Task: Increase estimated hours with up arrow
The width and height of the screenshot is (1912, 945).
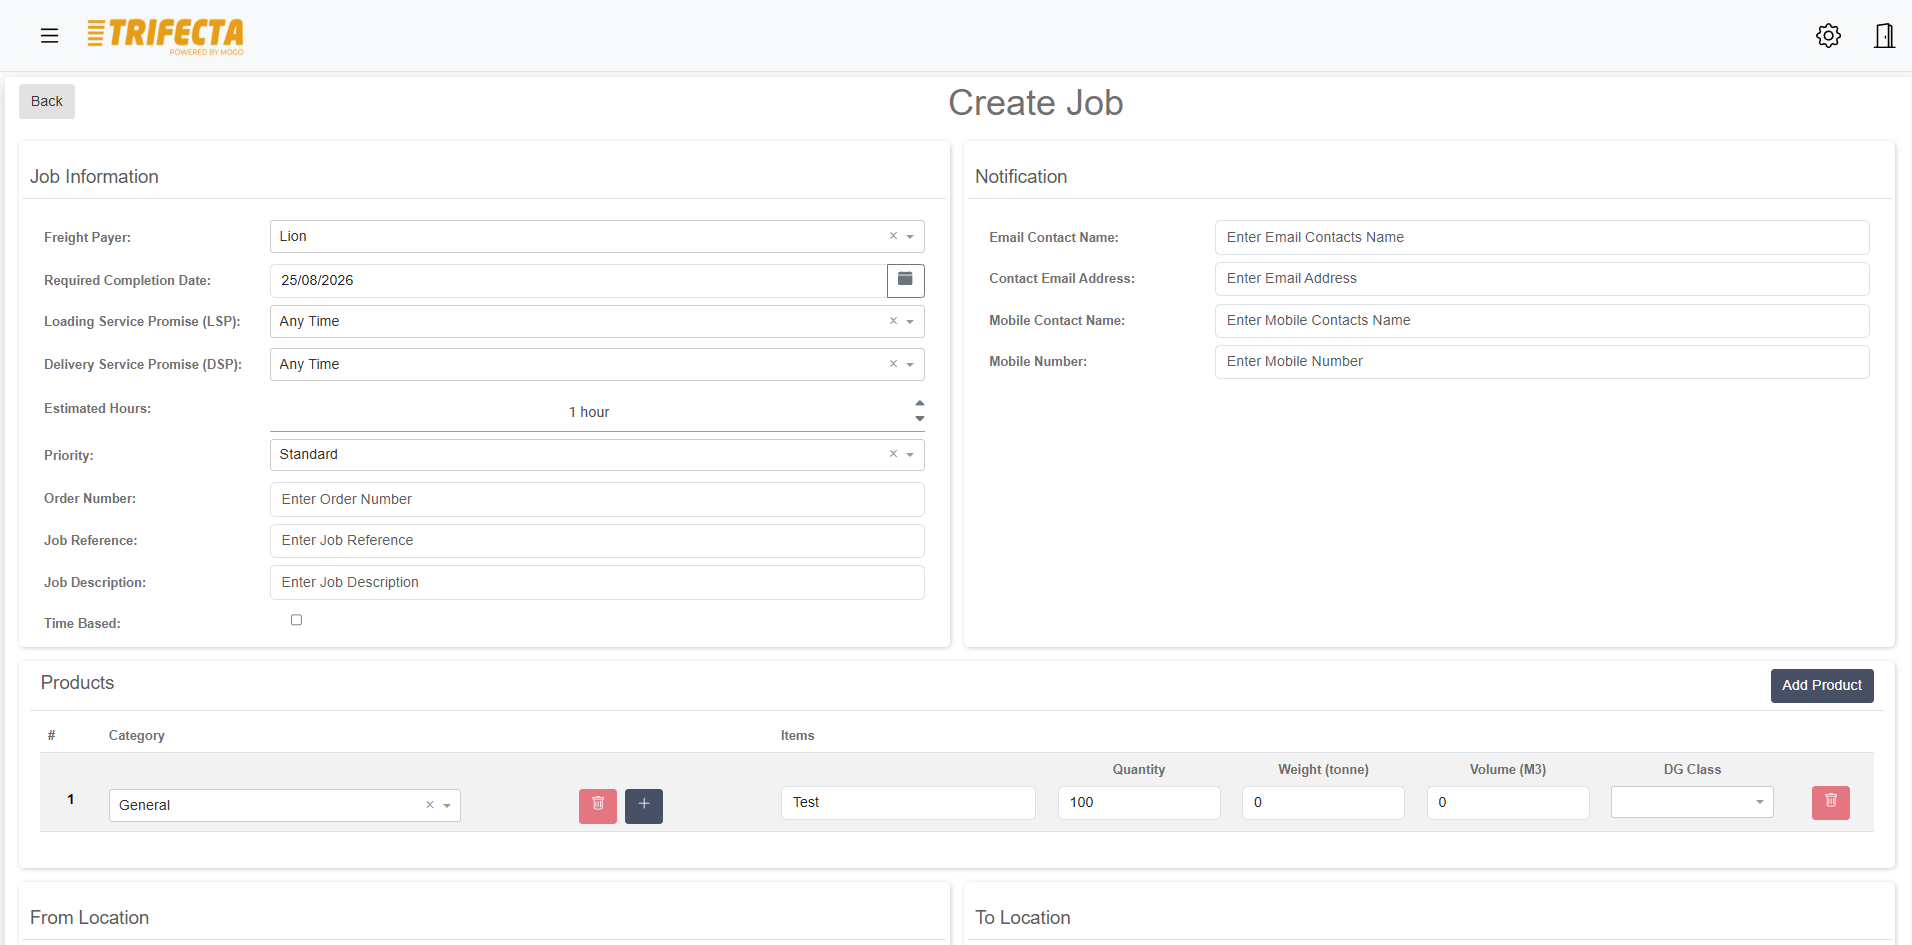Action: 920,403
